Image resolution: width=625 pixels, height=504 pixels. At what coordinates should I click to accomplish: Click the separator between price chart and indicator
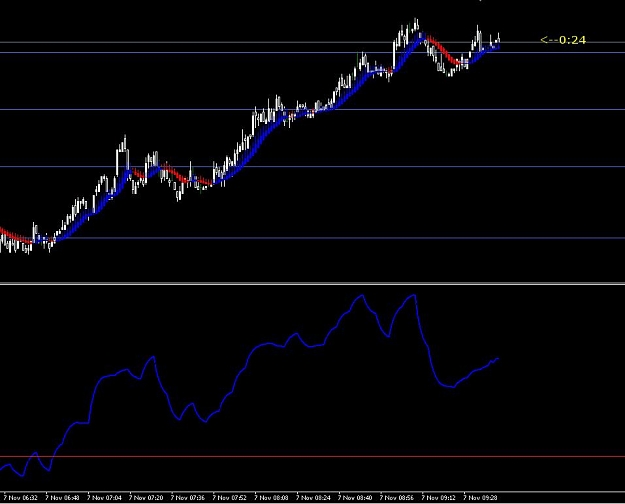point(312,284)
